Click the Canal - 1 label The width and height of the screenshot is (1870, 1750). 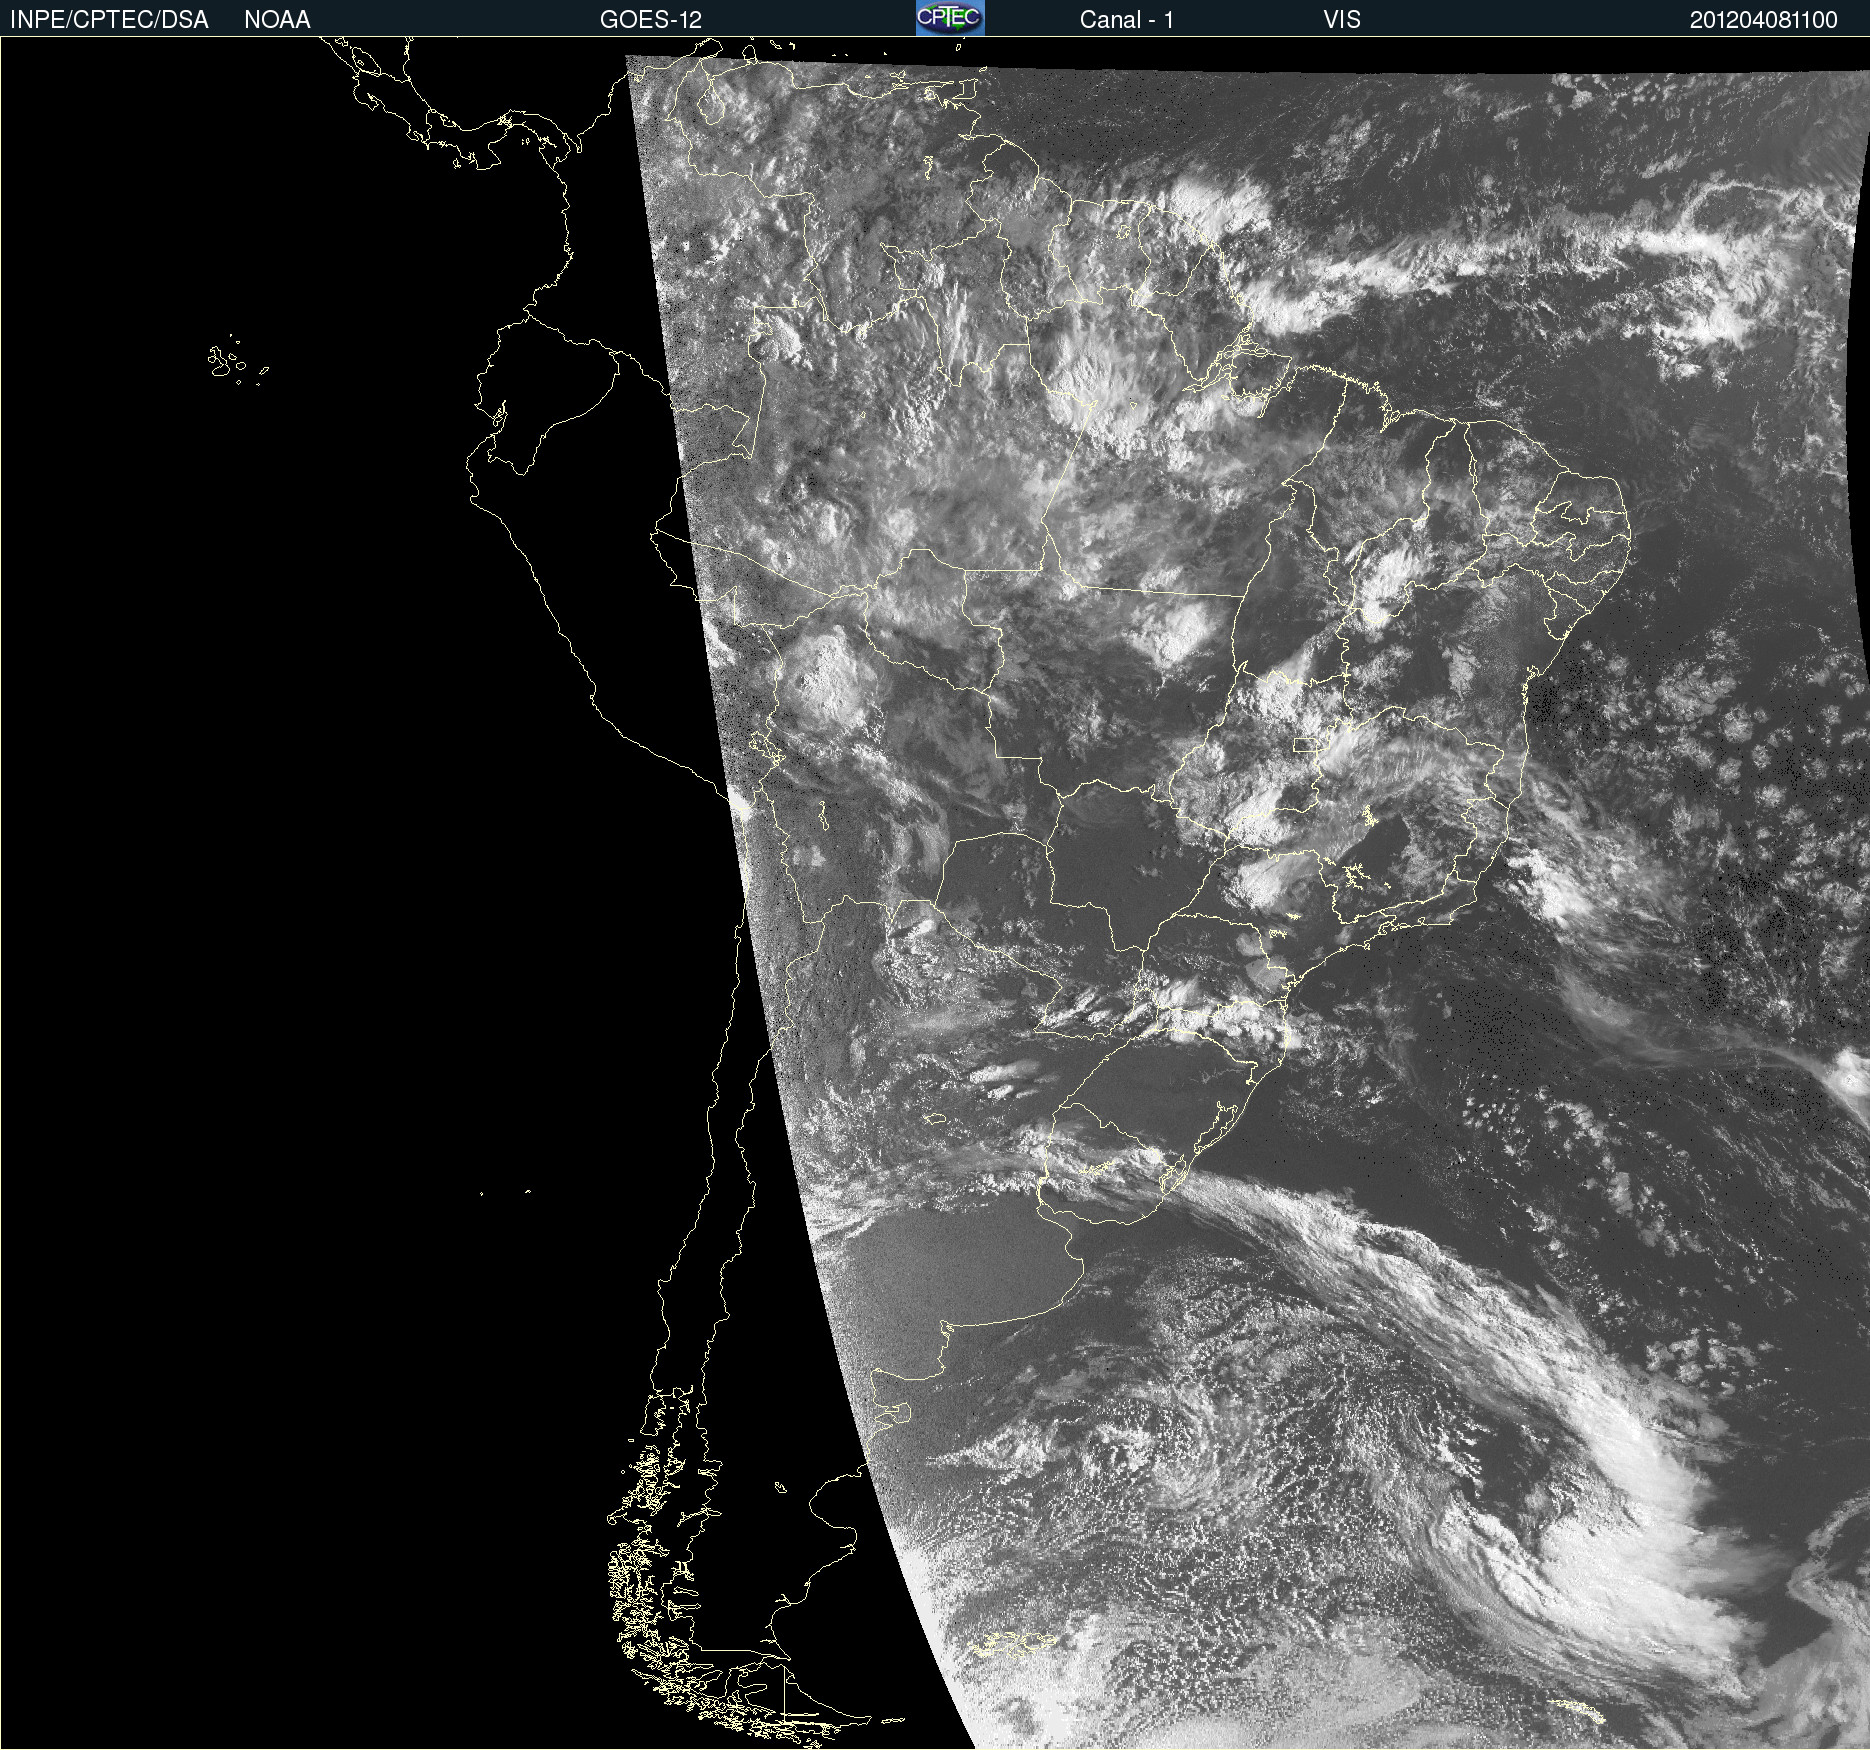(1126, 20)
